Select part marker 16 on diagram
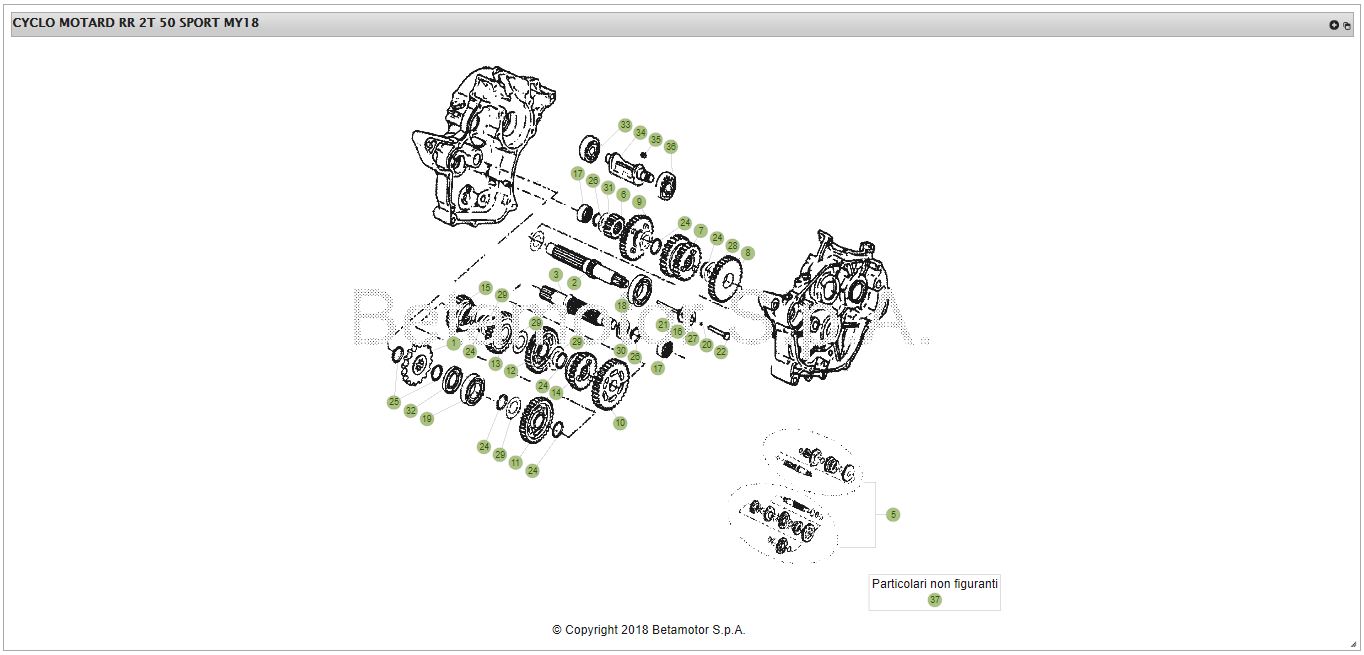The image size is (1364, 655). 677,331
